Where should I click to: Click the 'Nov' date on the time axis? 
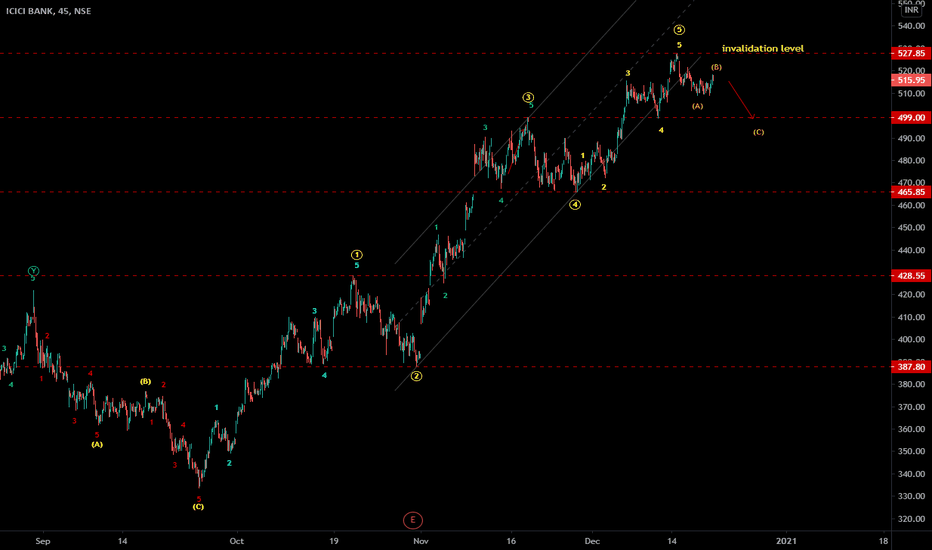421,541
